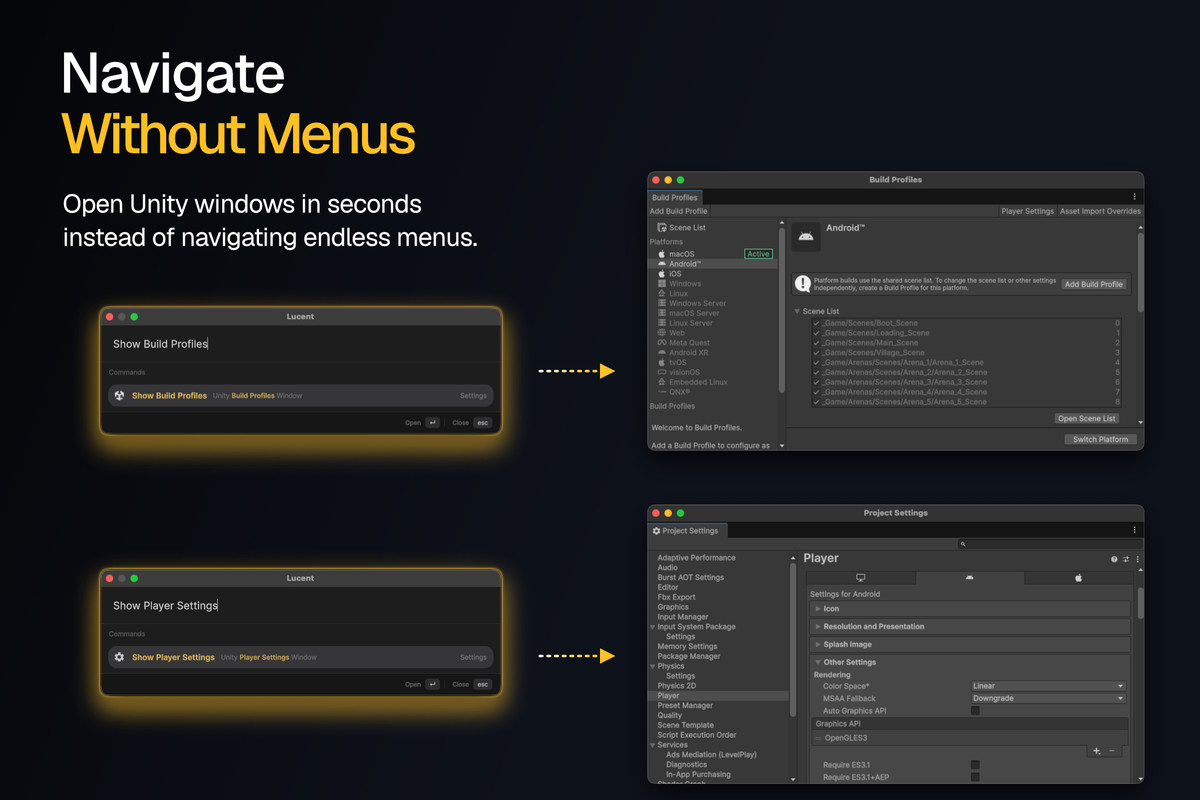Click the plus button under Graphics API list
1200x800 pixels.
[1097, 750]
